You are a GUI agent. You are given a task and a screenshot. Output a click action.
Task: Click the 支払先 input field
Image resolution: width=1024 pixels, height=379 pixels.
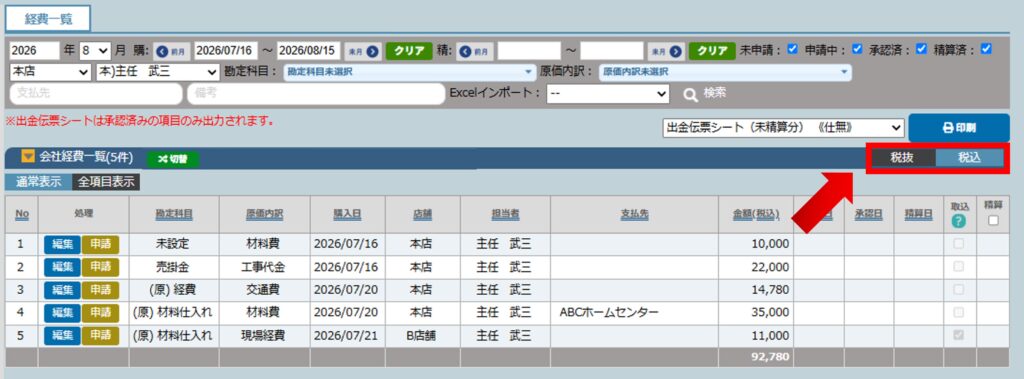pyautogui.click(x=96, y=94)
